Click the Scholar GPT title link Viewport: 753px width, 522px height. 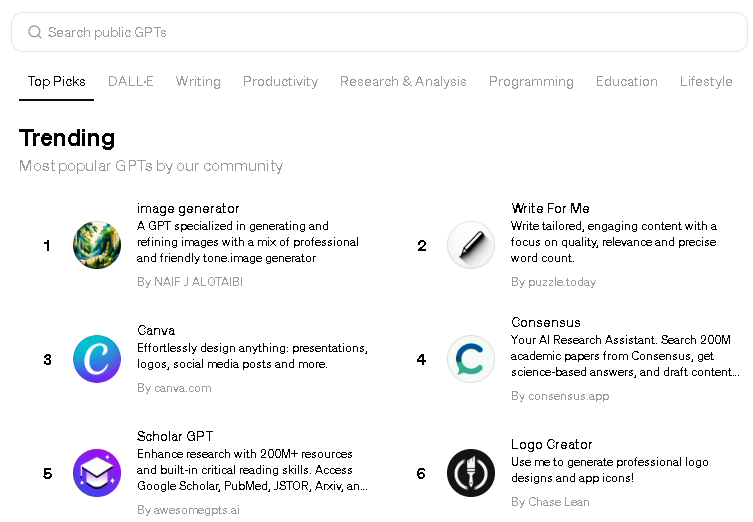[175, 436]
